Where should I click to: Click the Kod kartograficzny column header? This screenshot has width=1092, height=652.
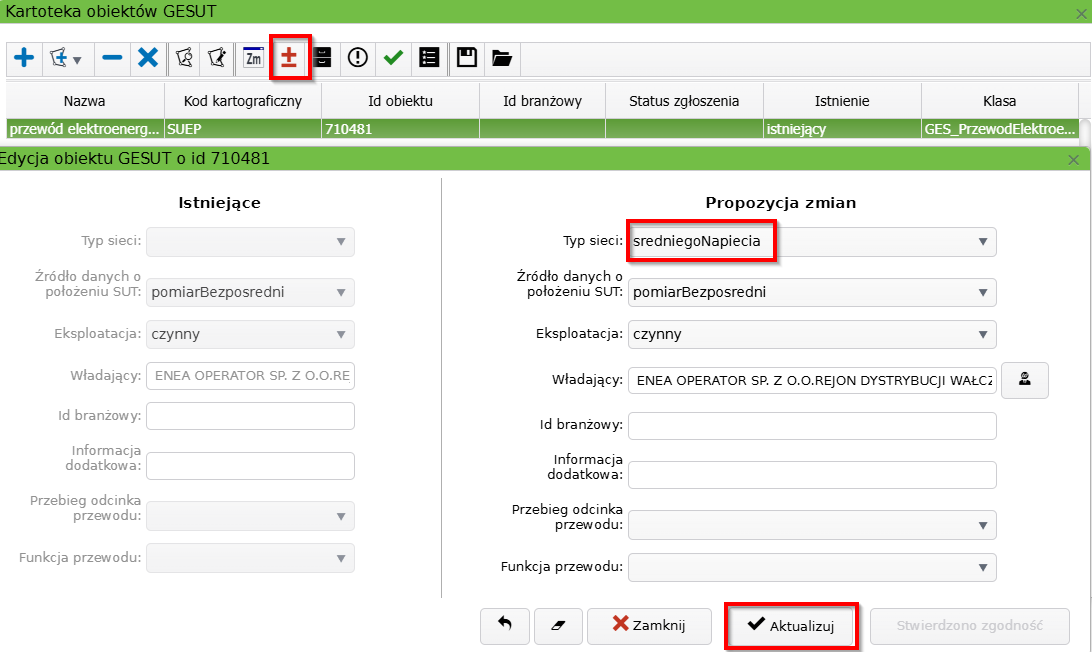click(242, 101)
